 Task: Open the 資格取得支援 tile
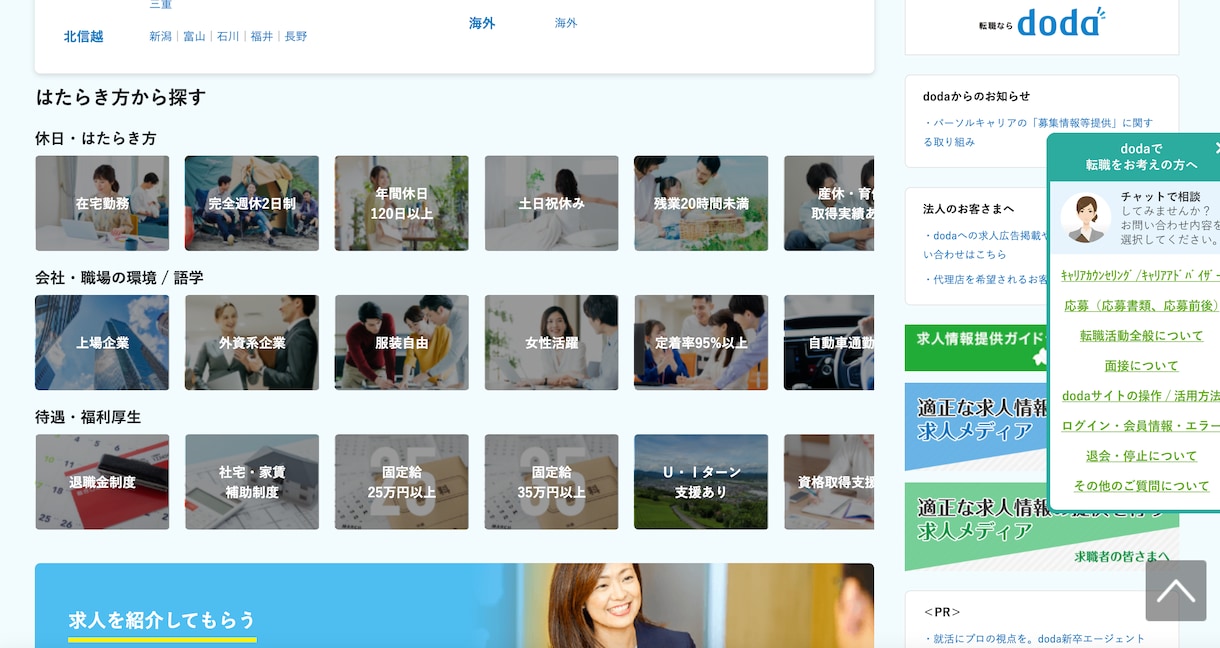(829, 482)
